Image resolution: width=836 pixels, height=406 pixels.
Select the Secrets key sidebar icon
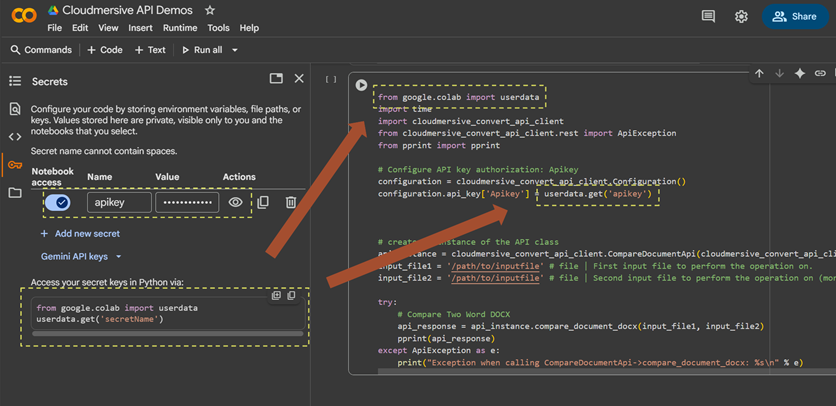(x=15, y=164)
